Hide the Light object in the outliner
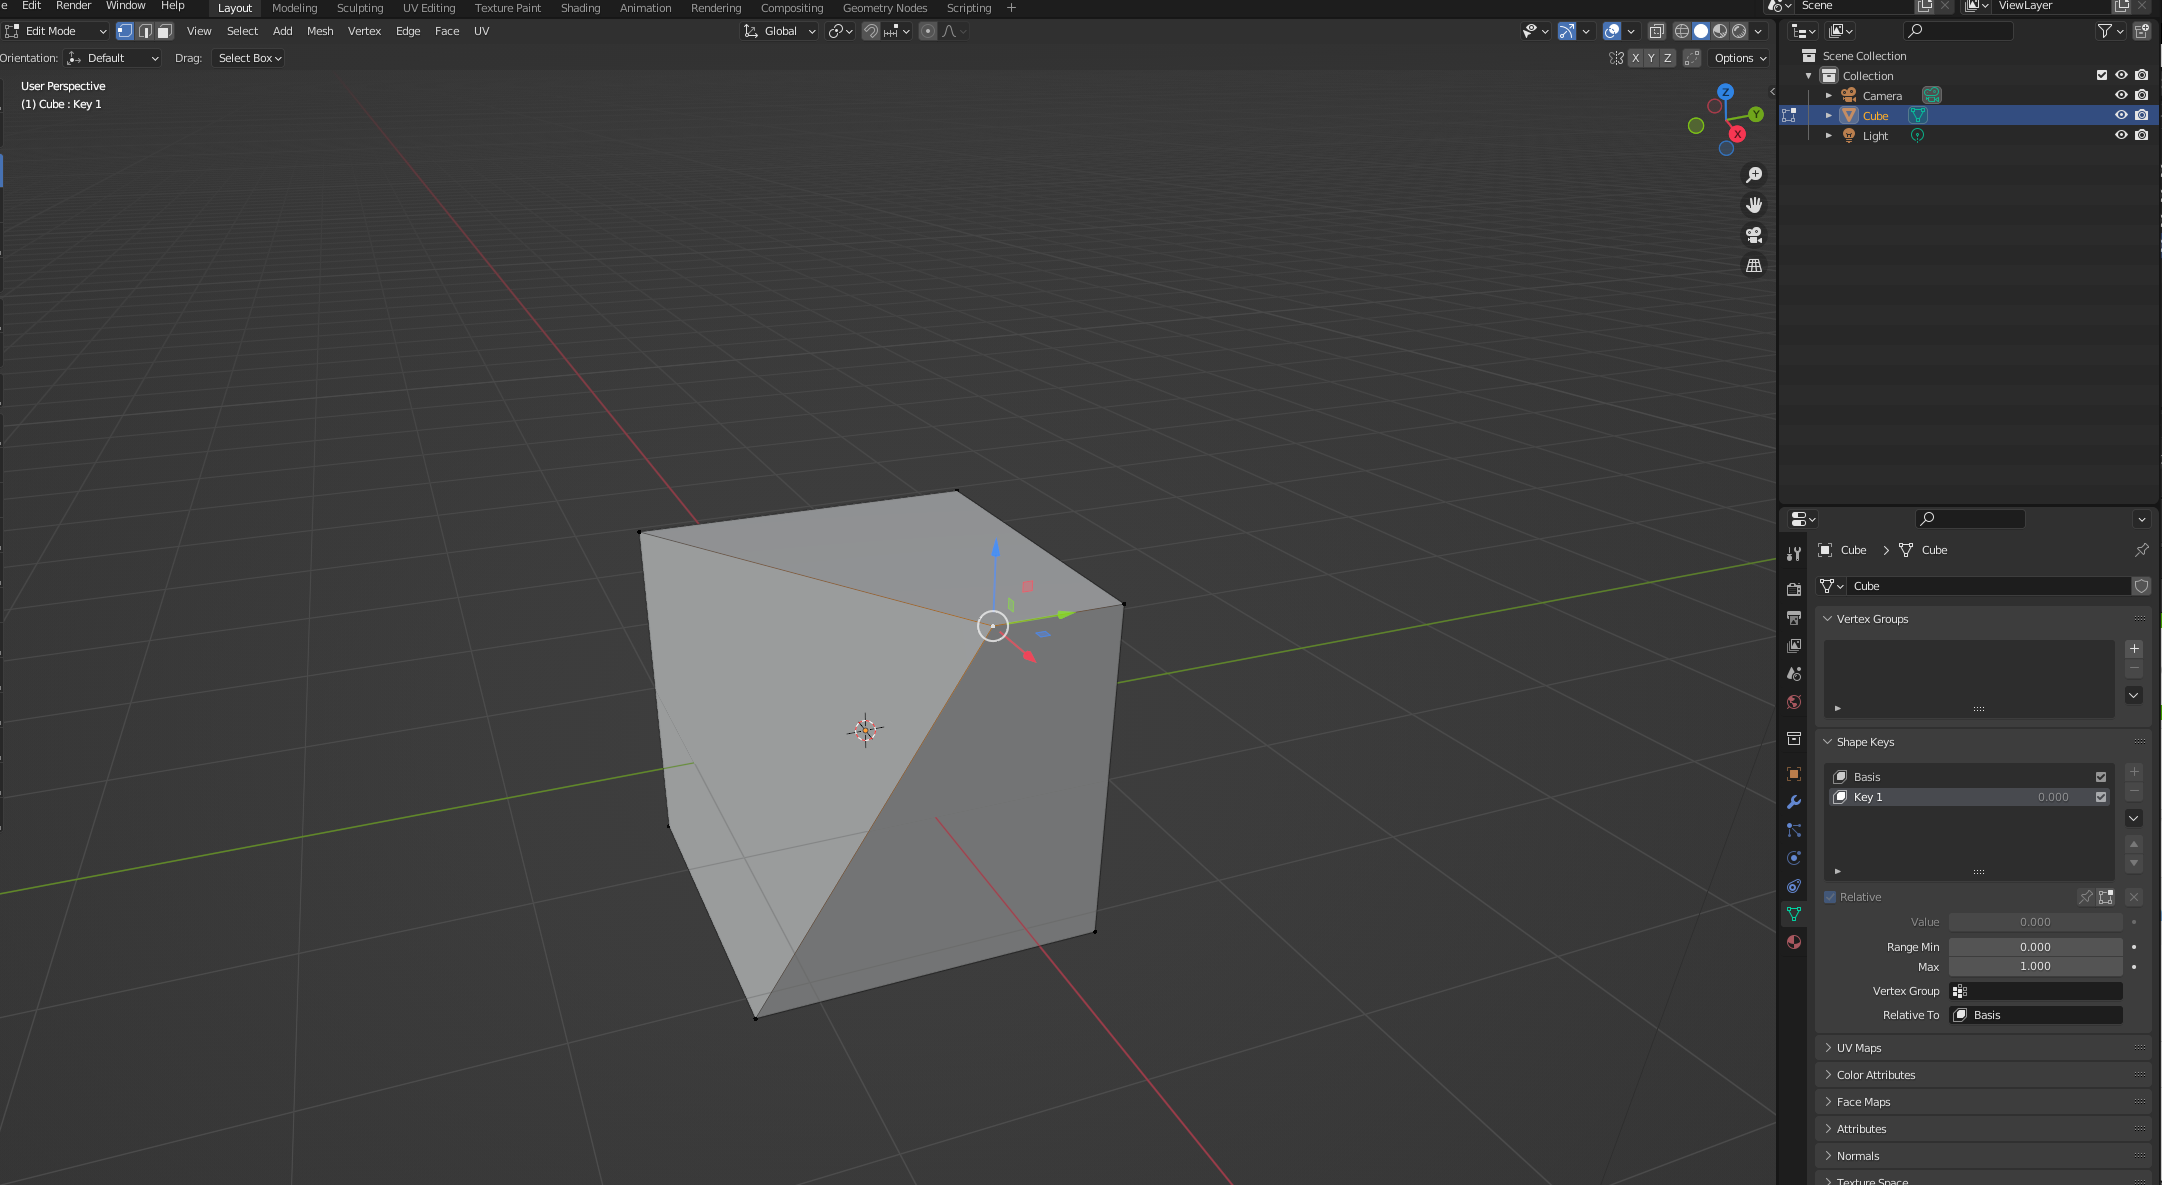Viewport: 2162px width, 1185px height. click(x=2121, y=135)
